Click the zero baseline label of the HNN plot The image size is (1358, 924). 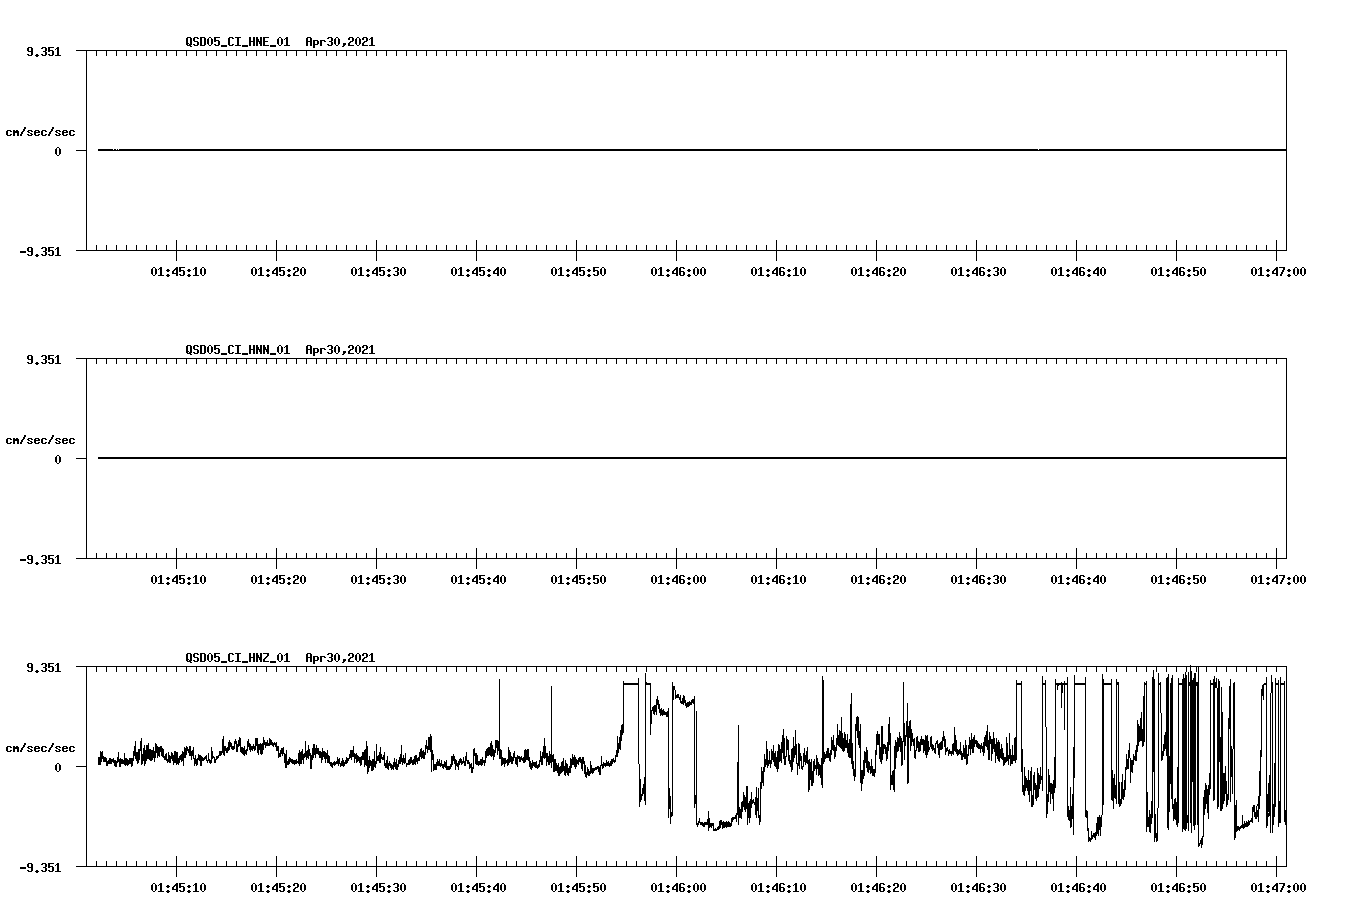click(x=58, y=458)
